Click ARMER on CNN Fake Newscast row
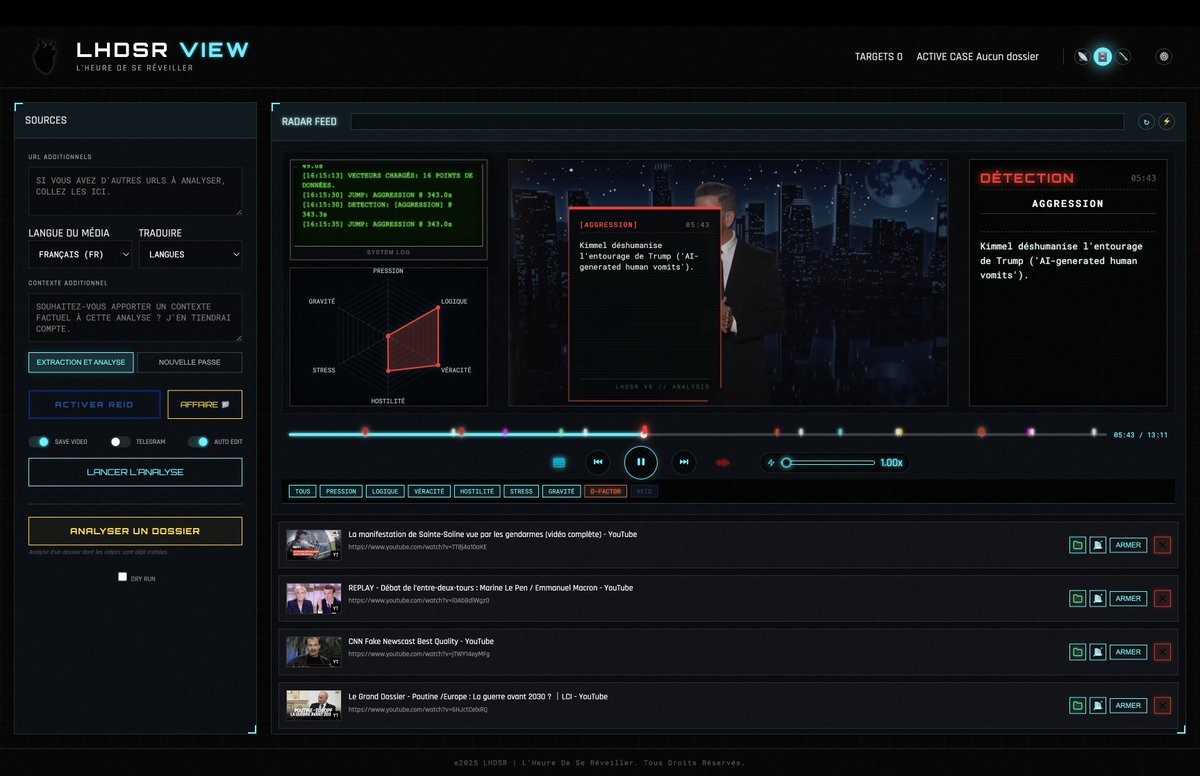Image resolution: width=1200 pixels, height=776 pixels. tap(1128, 652)
